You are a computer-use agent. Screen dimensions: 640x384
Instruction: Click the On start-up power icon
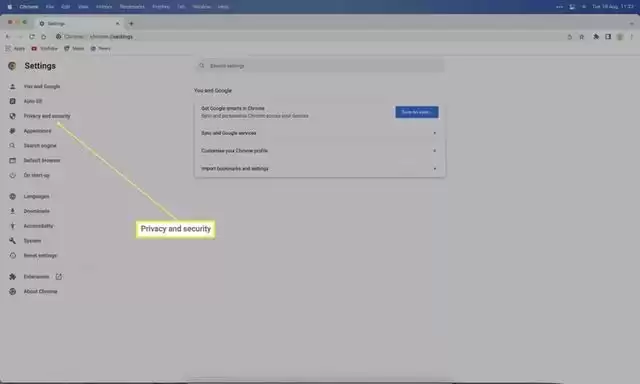13,175
